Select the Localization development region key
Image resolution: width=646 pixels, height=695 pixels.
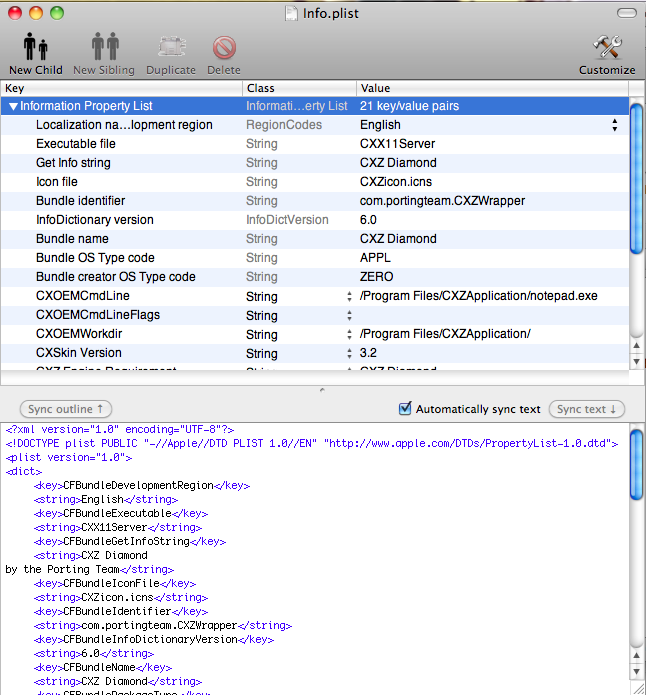pyautogui.click(x=124, y=125)
